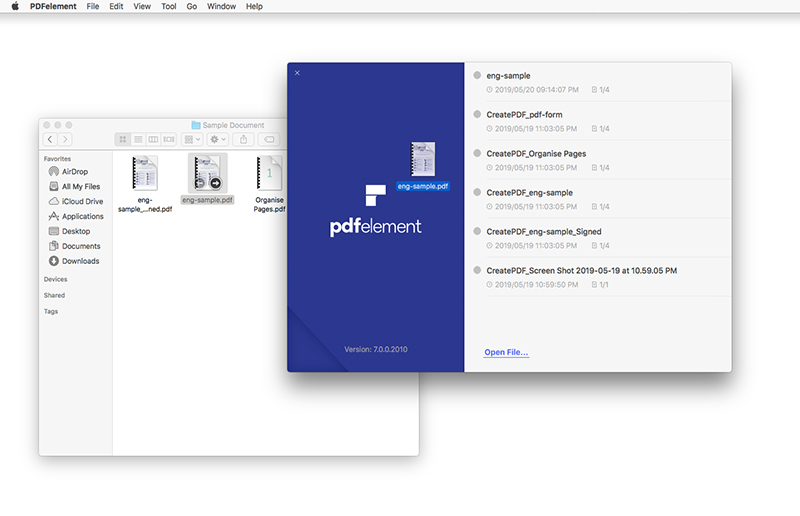Image resolution: width=800 pixels, height=516 pixels.
Task: Click the Shared heading in Finder sidebar
Action: [54, 295]
